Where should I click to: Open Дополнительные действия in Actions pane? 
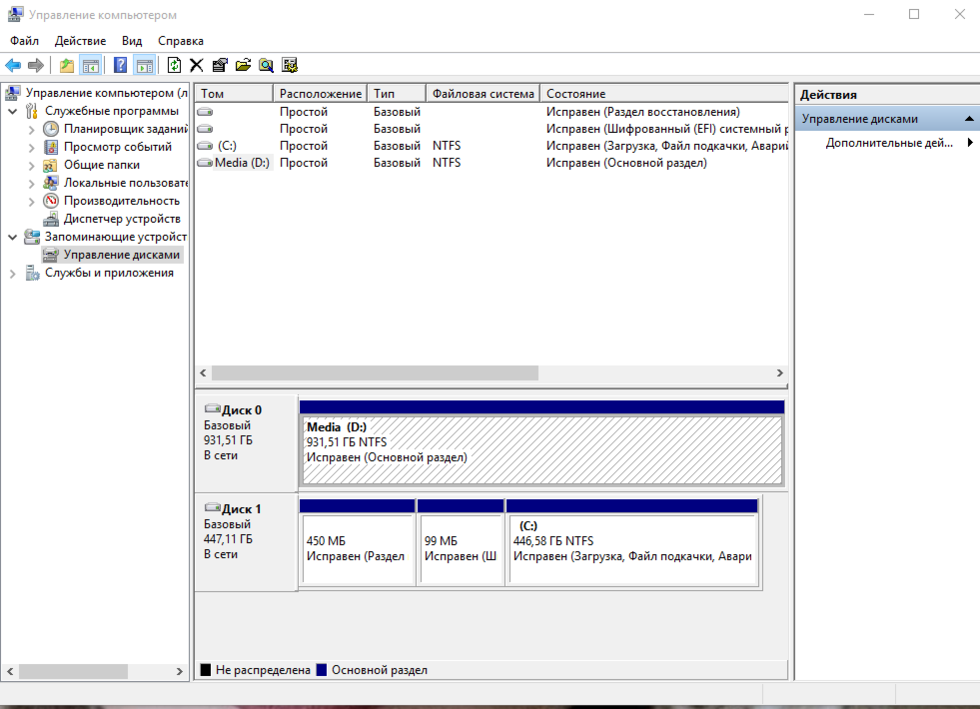click(x=889, y=143)
